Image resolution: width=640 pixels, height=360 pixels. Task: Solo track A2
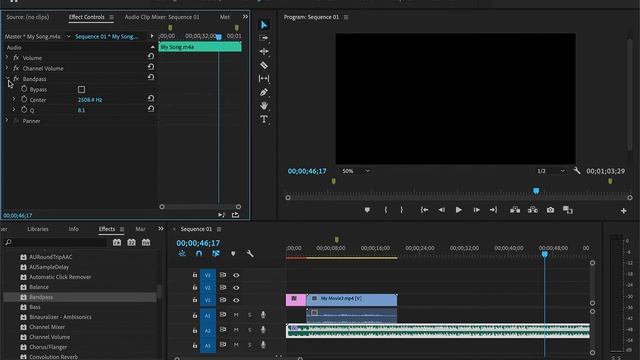pyautogui.click(x=250, y=330)
